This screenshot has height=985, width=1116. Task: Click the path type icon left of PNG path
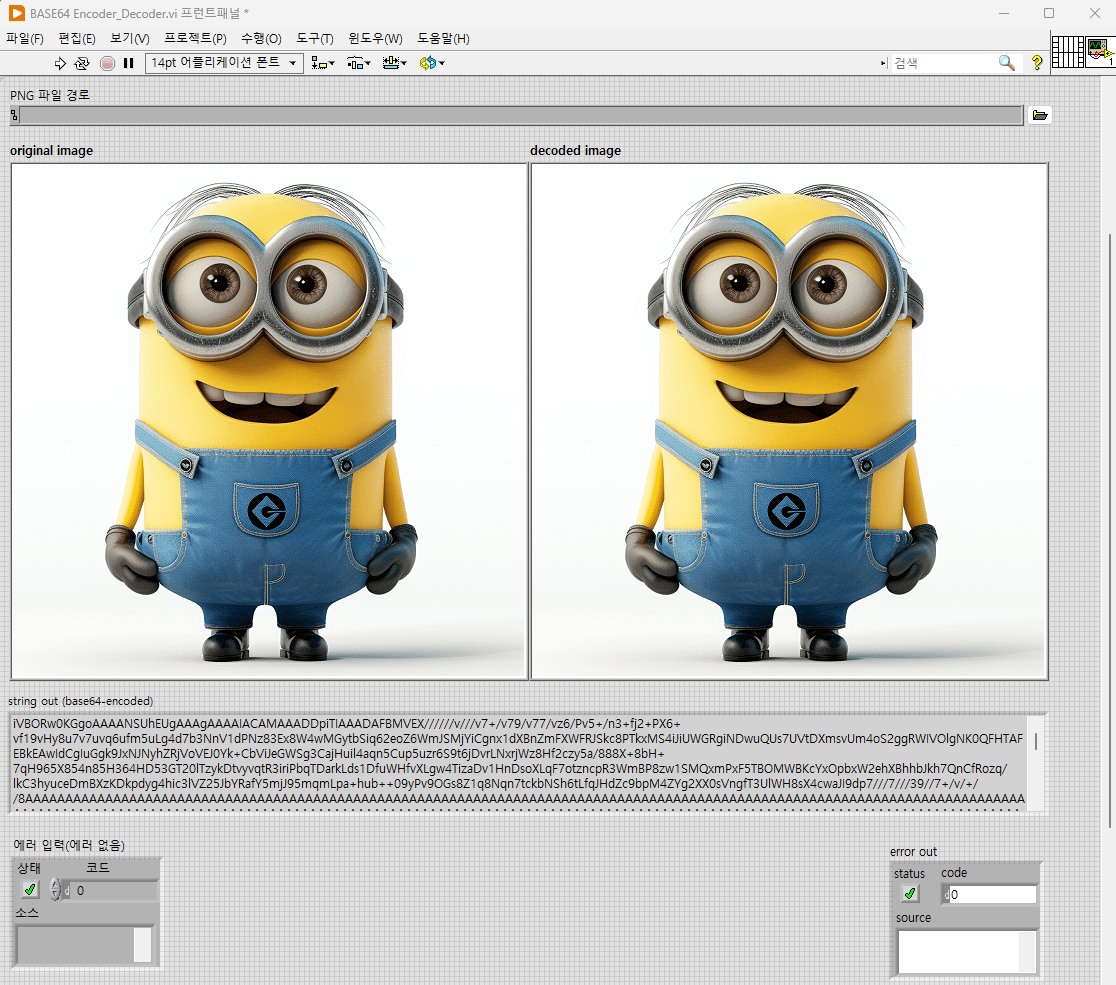[14, 115]
